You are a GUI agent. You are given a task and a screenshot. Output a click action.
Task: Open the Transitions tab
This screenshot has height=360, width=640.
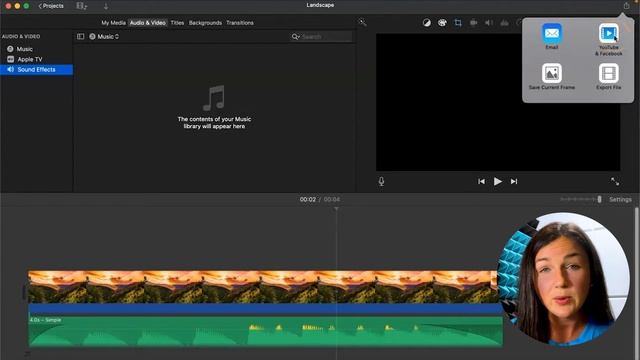(240, 23)
